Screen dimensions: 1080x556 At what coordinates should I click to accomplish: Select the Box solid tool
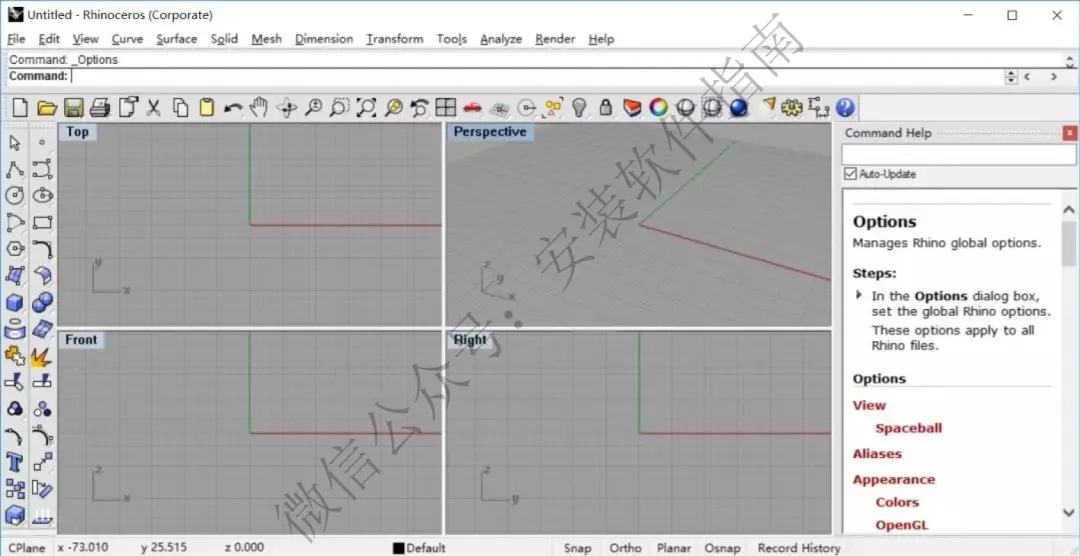pos(14,302)
